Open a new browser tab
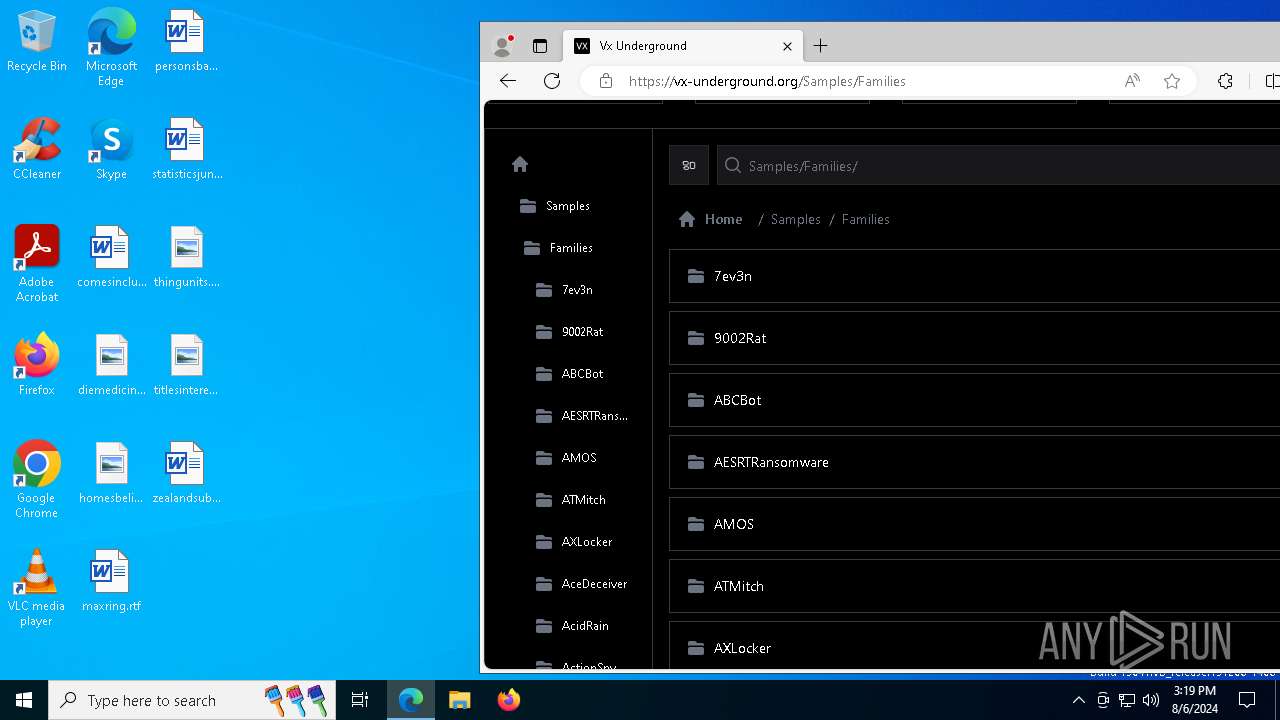Viewport: 1280px width, 720px height. point(821,46)
